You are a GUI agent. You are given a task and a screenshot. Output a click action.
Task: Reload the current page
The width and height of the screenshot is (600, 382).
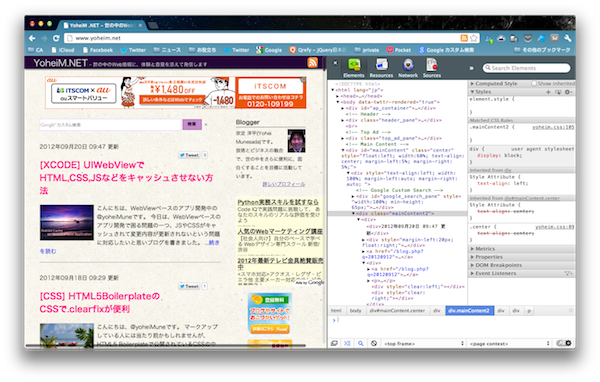point(56,38)
